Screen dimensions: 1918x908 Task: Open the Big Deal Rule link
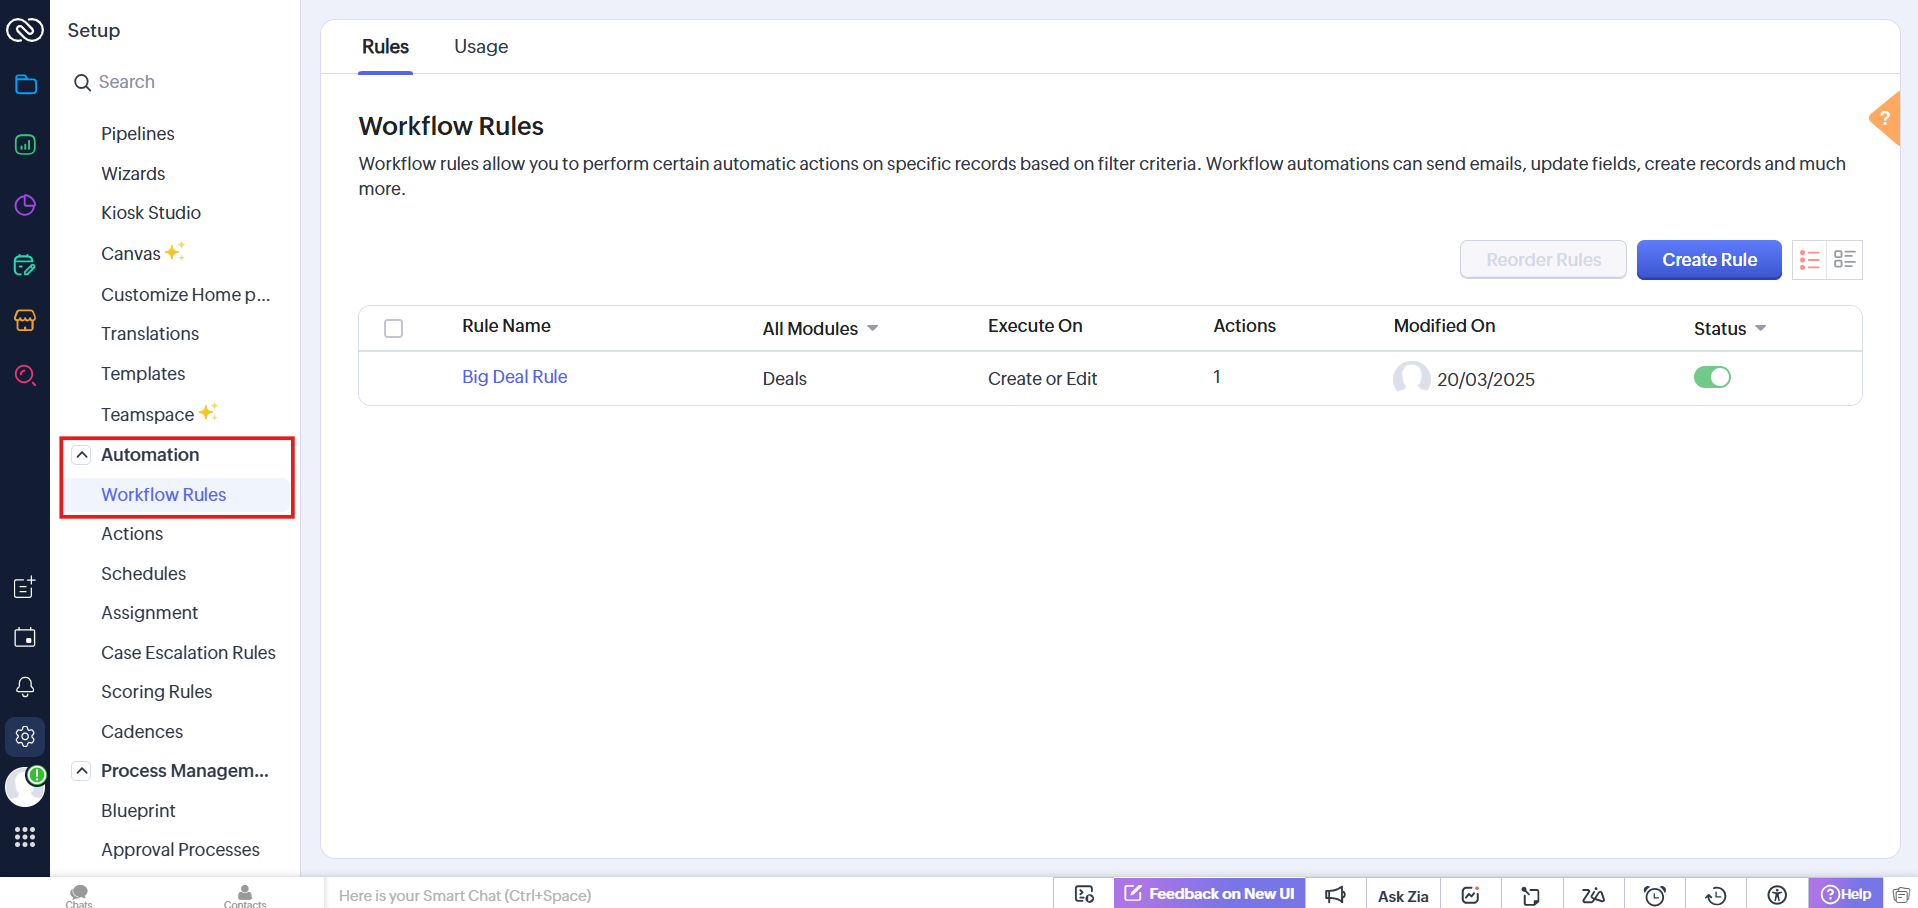tap(514, 377)
